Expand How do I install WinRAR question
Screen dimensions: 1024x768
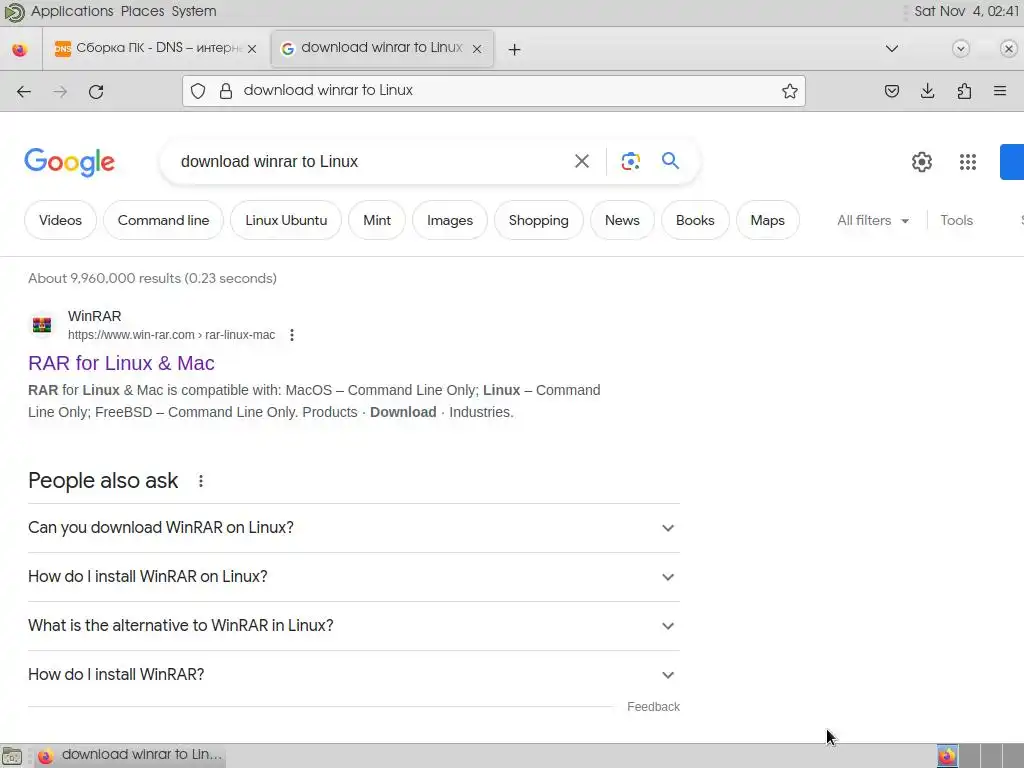(x=353, y=675)
